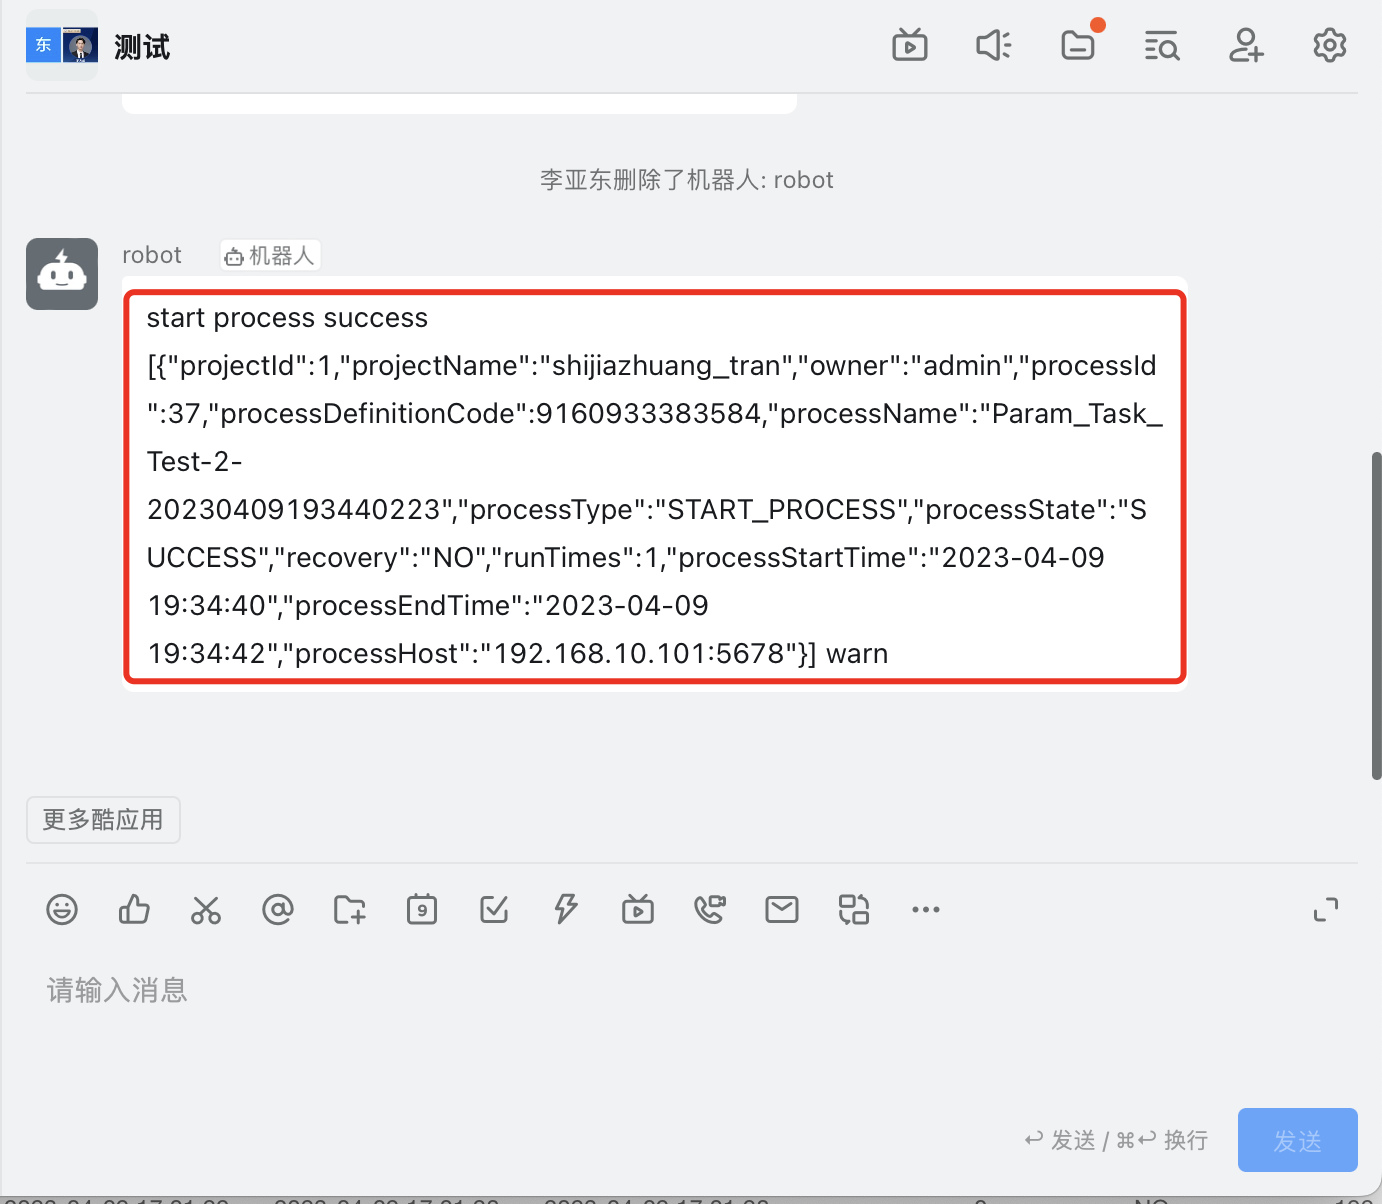Click the 更多酷应用 button

coord(103,820)
